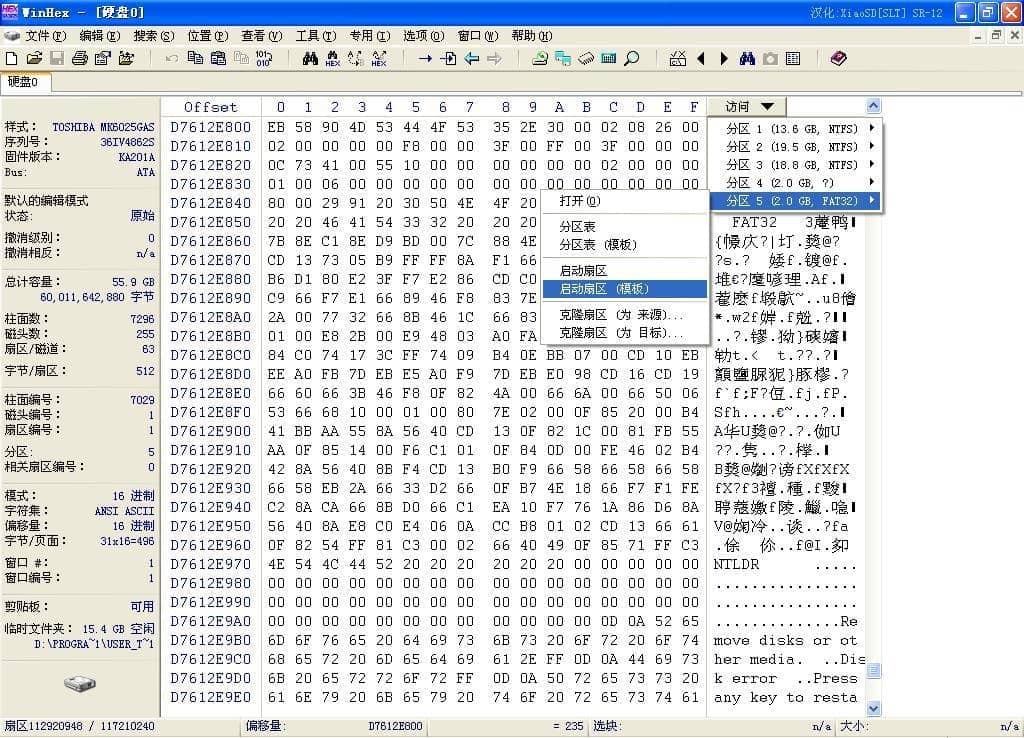The width and height of the screenshot is (1024, 738).
Task: Open the 窗口(W) menu
Action: 477,36
